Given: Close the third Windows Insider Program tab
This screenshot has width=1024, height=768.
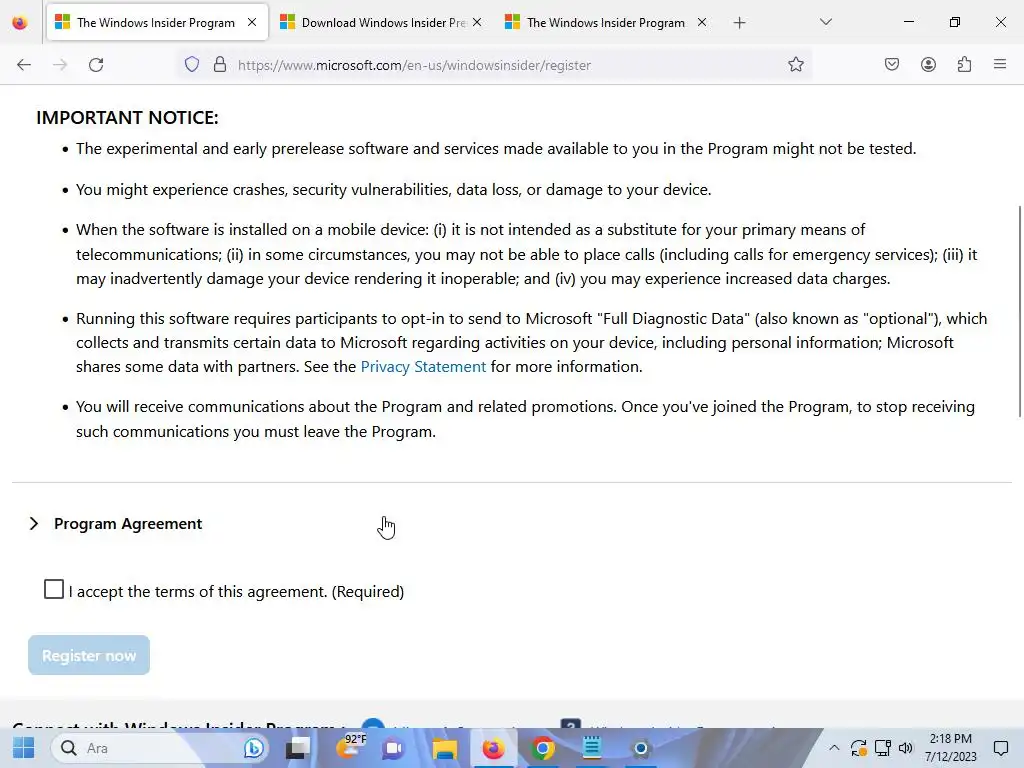Looking at the screenshot, I should [702, 22].
